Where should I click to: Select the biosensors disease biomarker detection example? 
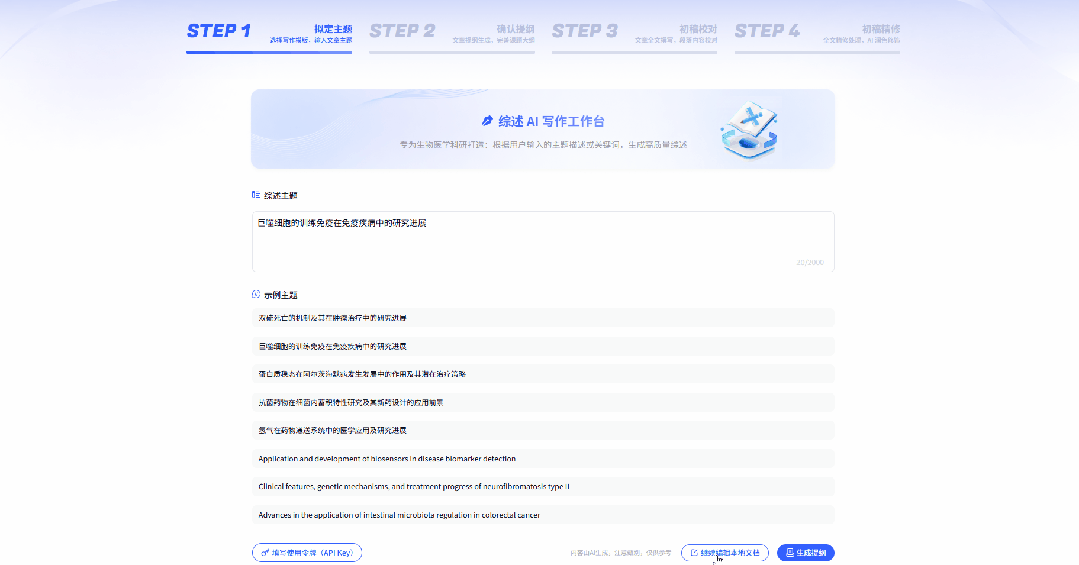point(543,458)
